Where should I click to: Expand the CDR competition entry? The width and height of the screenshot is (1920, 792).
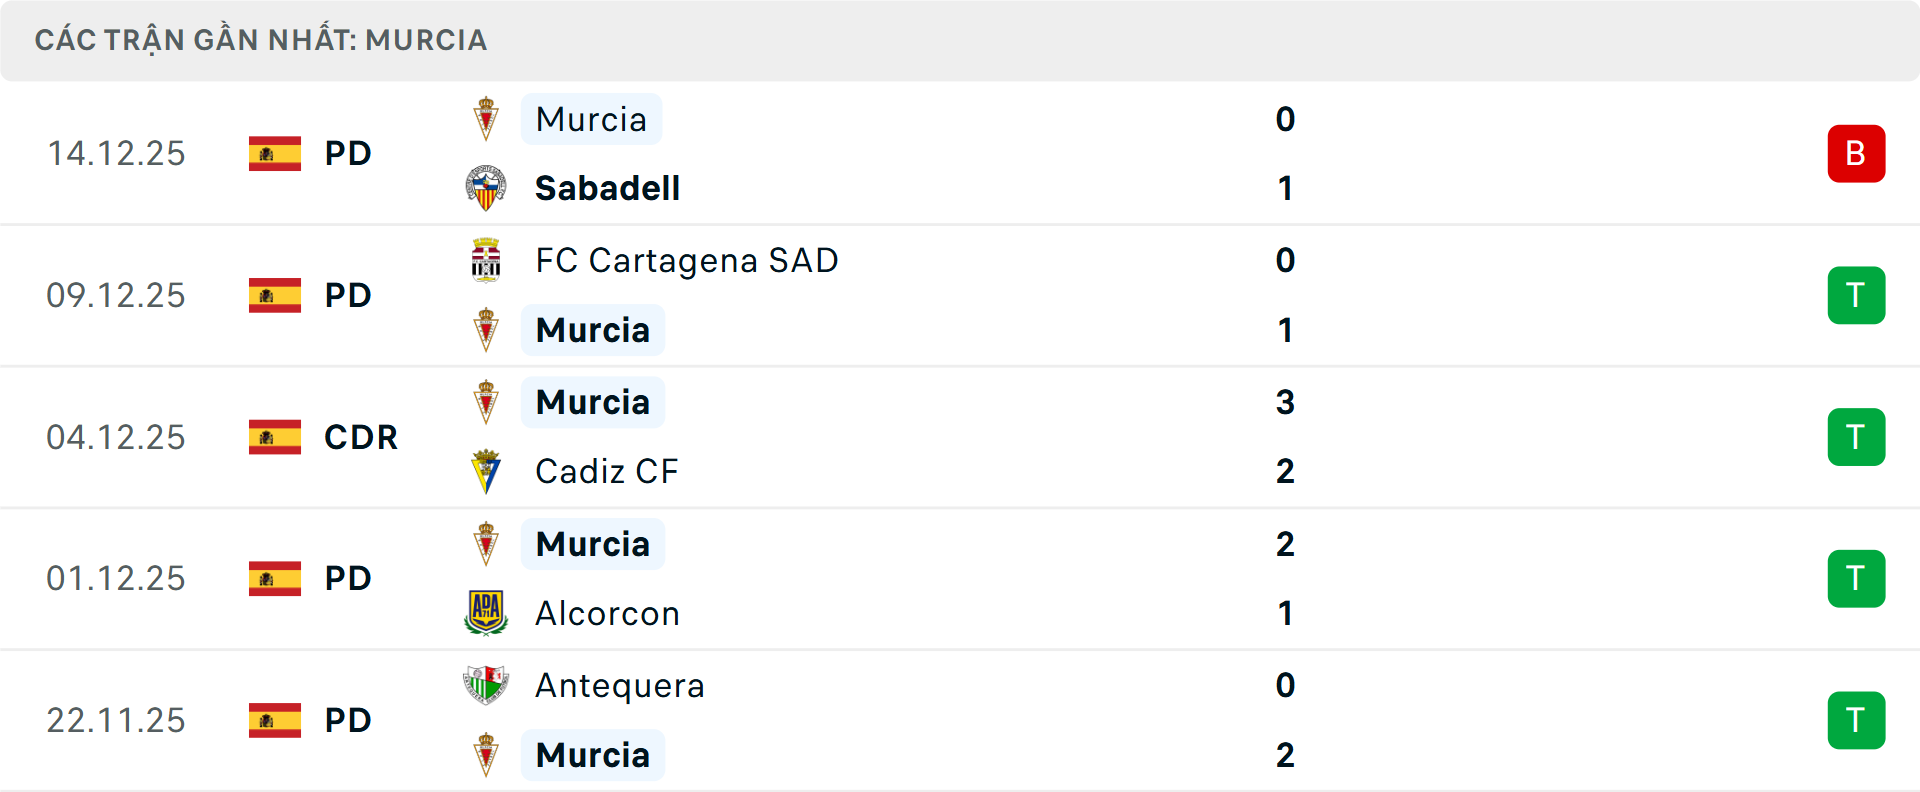tap(360, 437)
